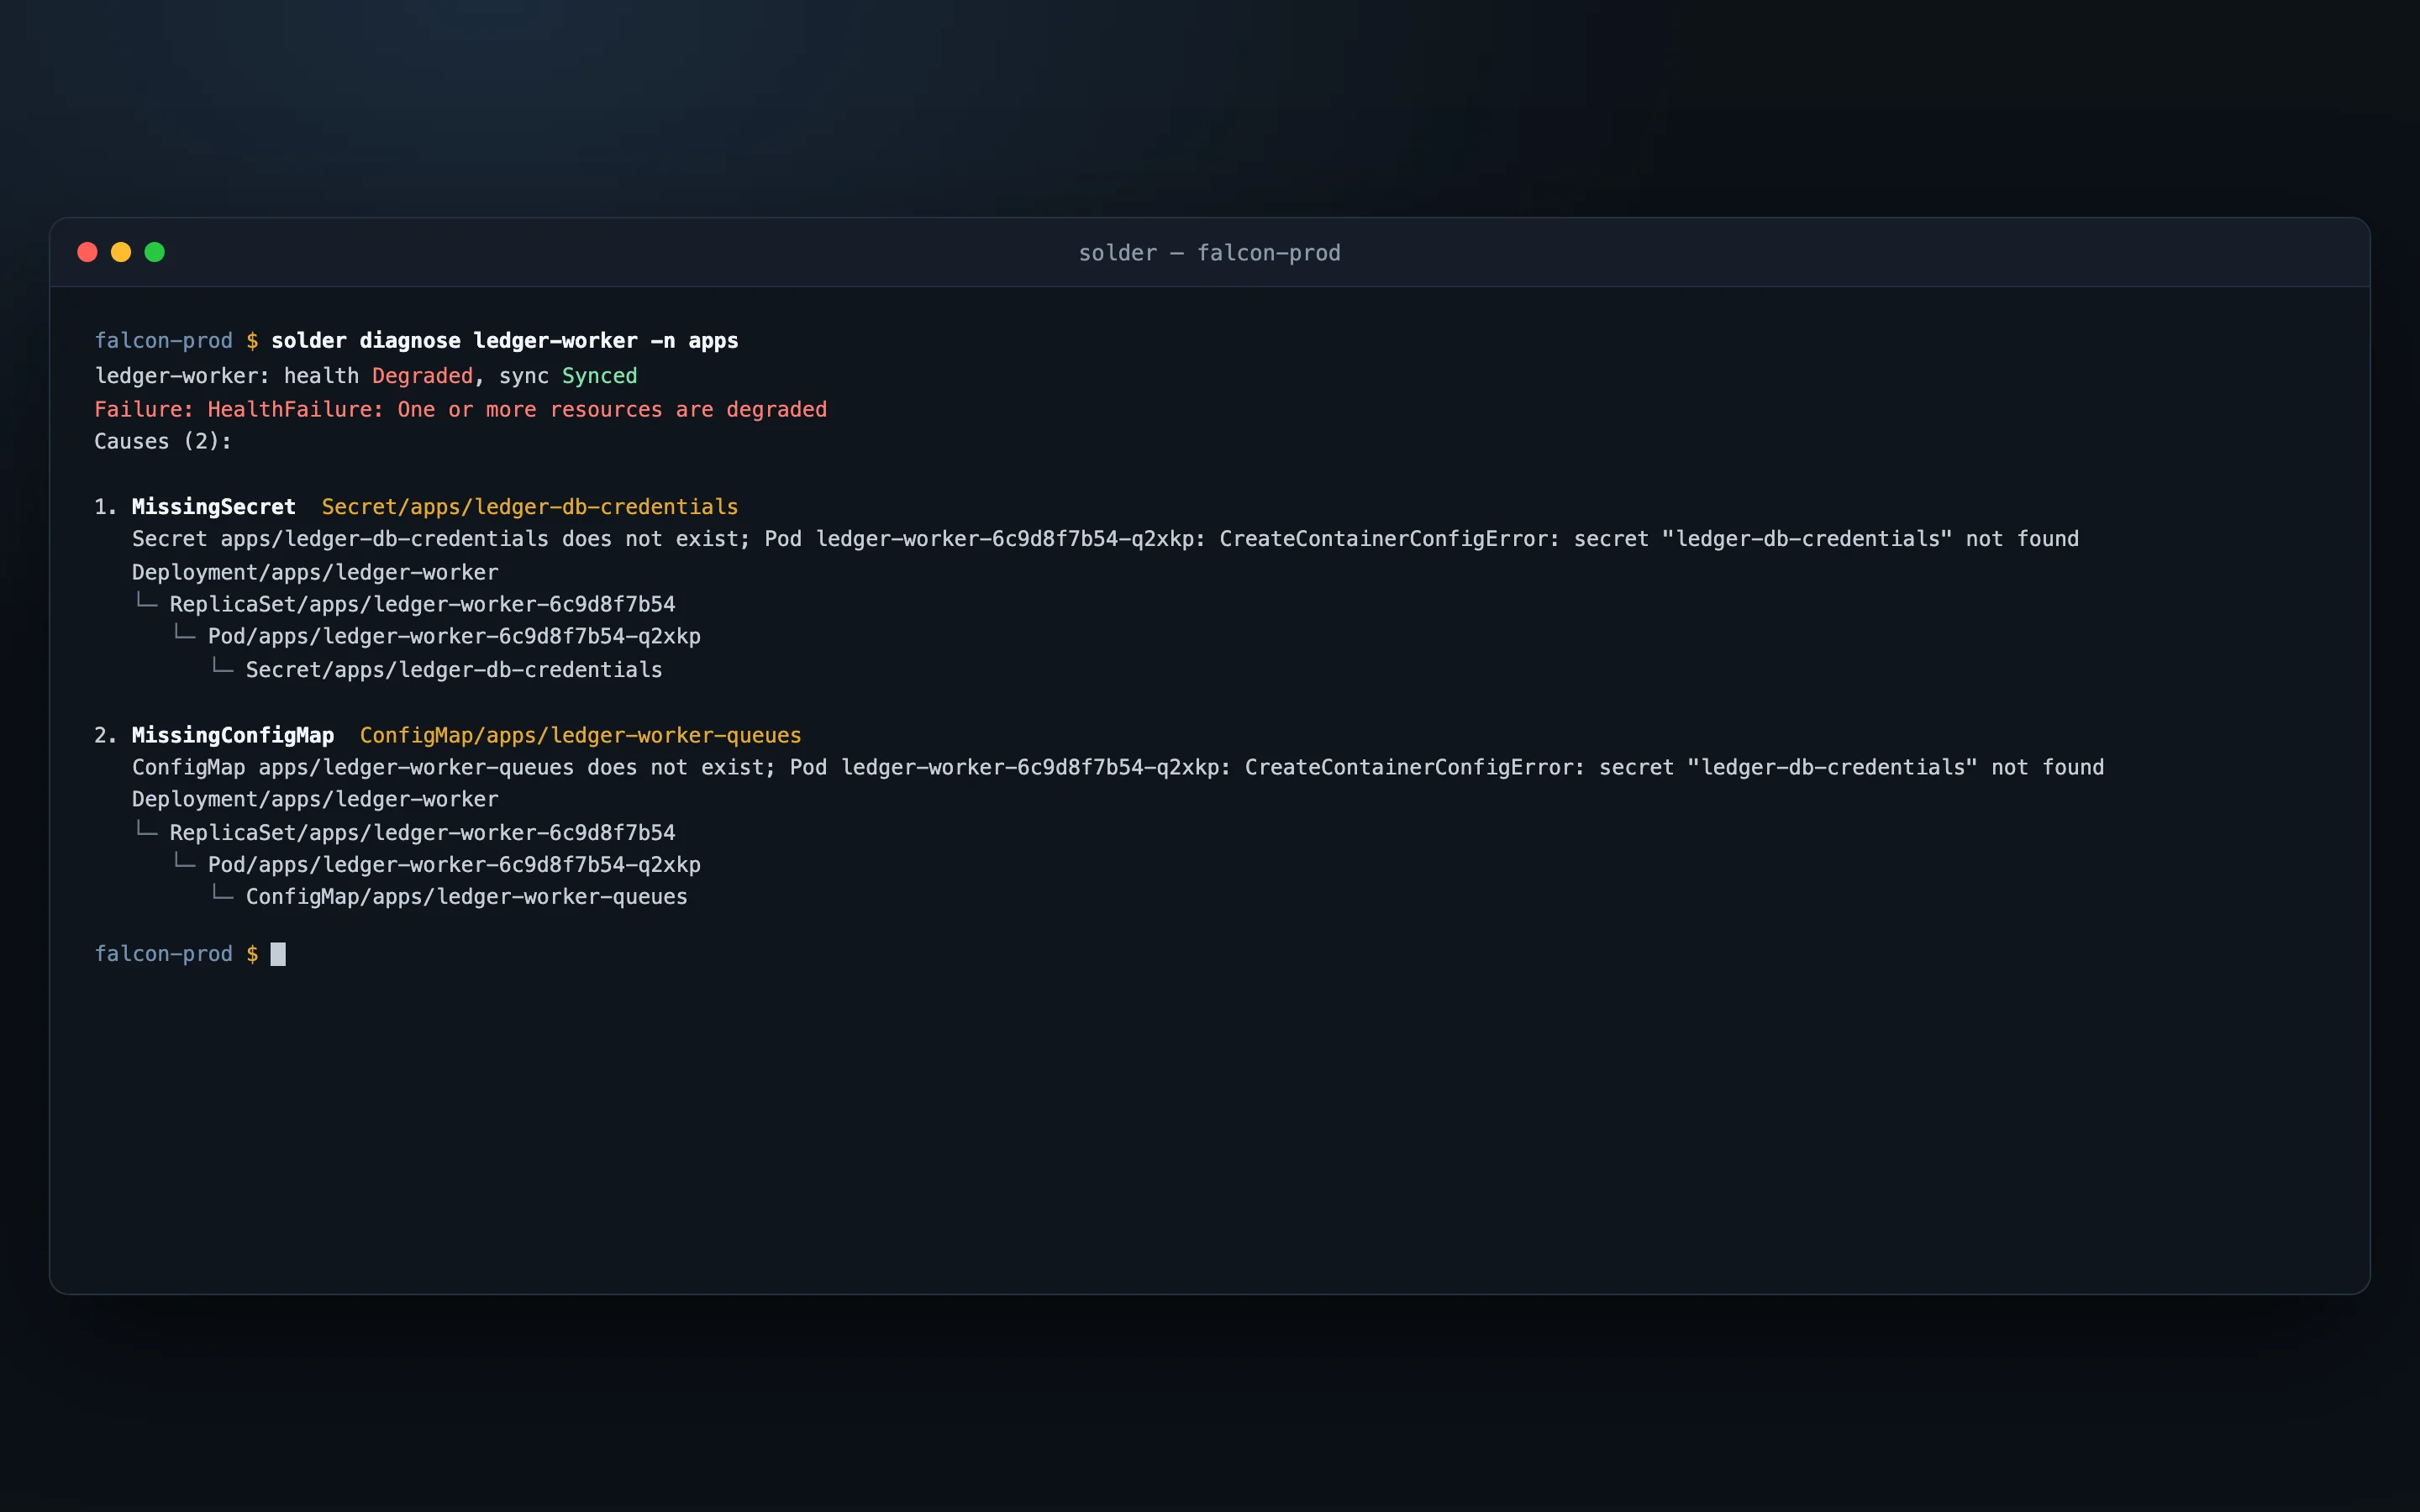Click the ReplicaSet row under MissingSecret
This screenshot has height=1512, width=2420.
pyautogui.click(x=422, y=604)
